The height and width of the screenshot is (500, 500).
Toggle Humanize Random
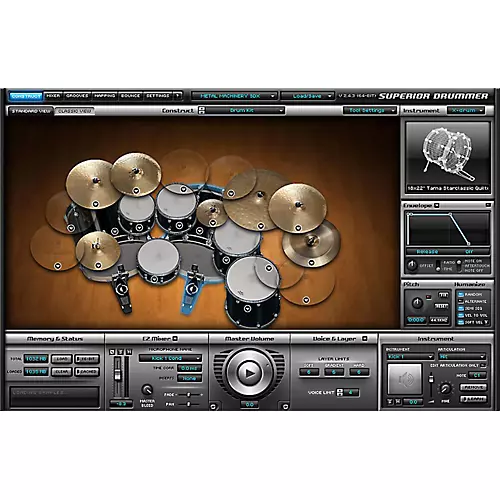pyautogui.click(x=461, y=295)
